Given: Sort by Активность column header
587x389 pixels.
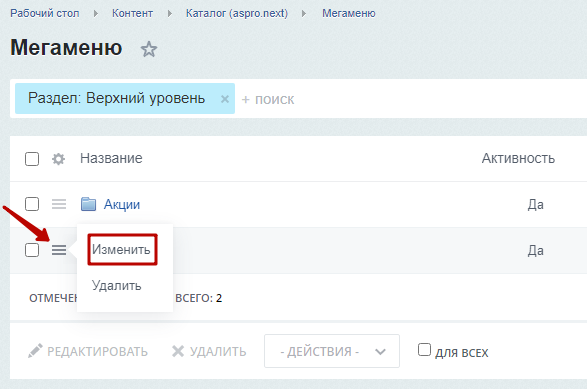Looking at the screenshot, I should pyautogui.click(x=518, y=158).
